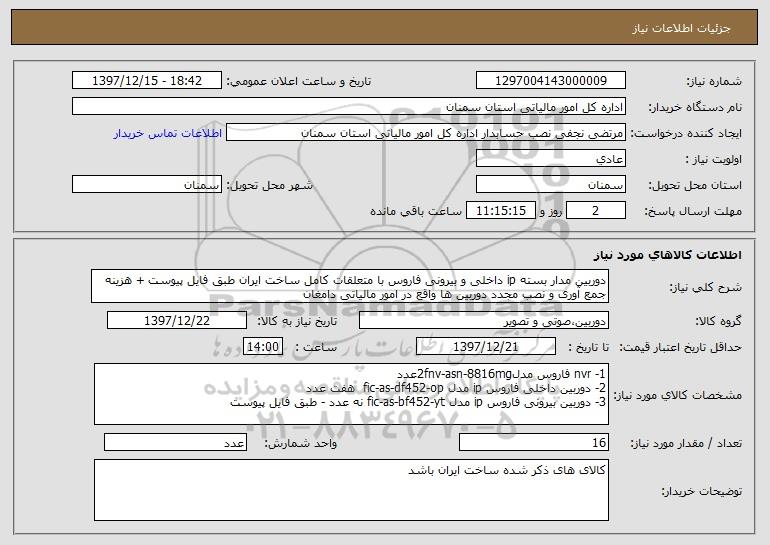Click the remaining time field 11:15:15
770x545 pixels.
(500, 210)
